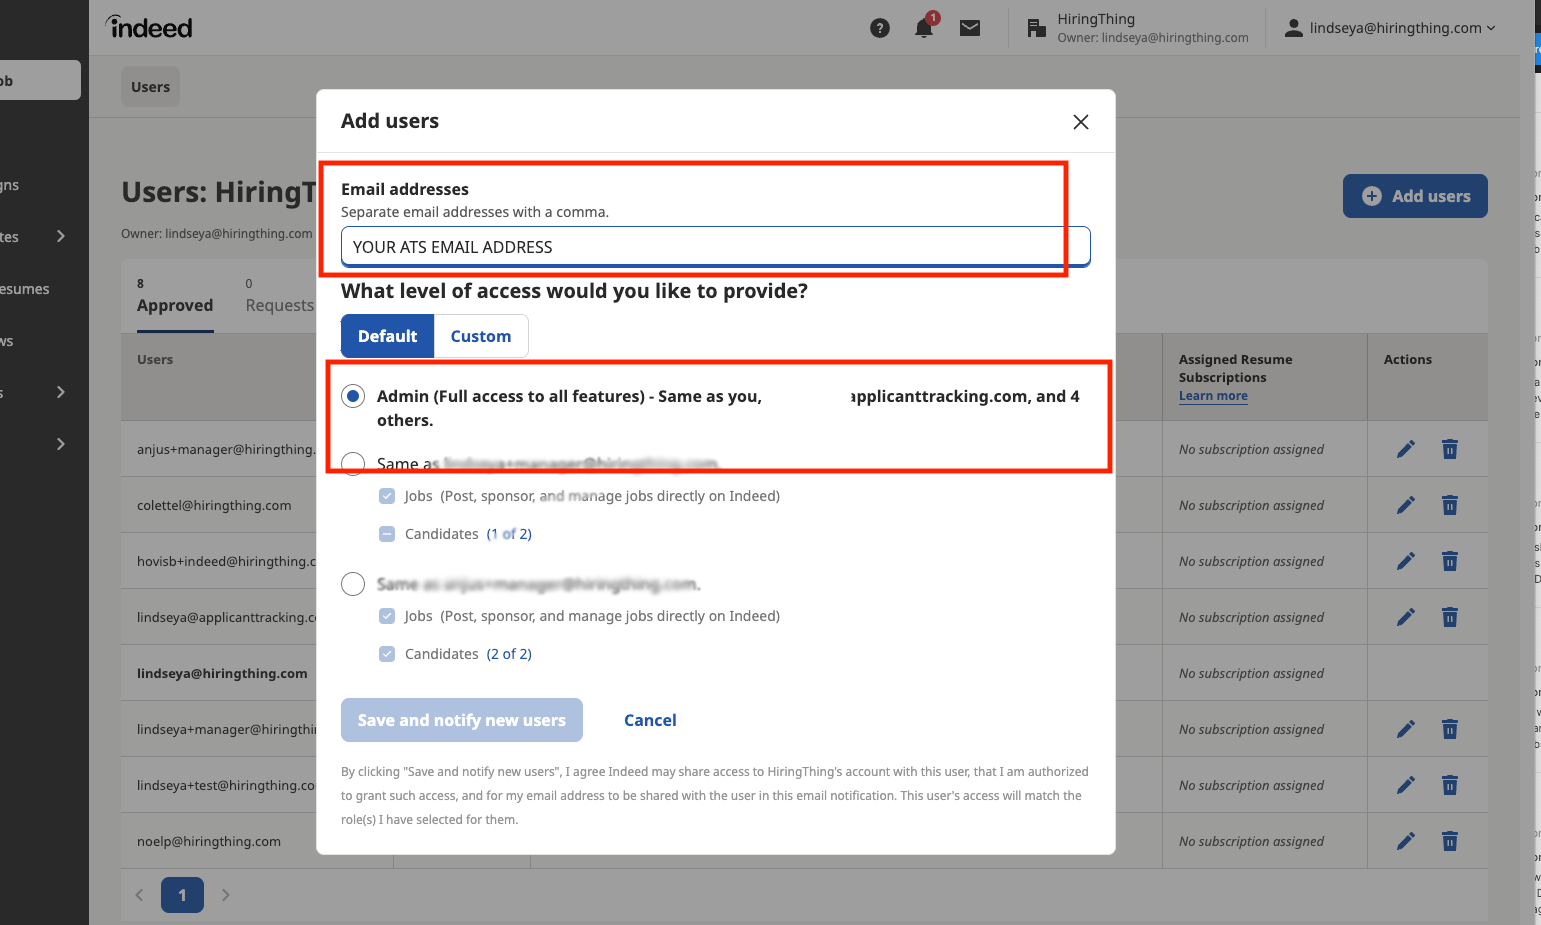The width and height of the screenshot is (1541, 925).
Task: Delete user lindseya+test@hiringthing
Action: coord(1450,785)
